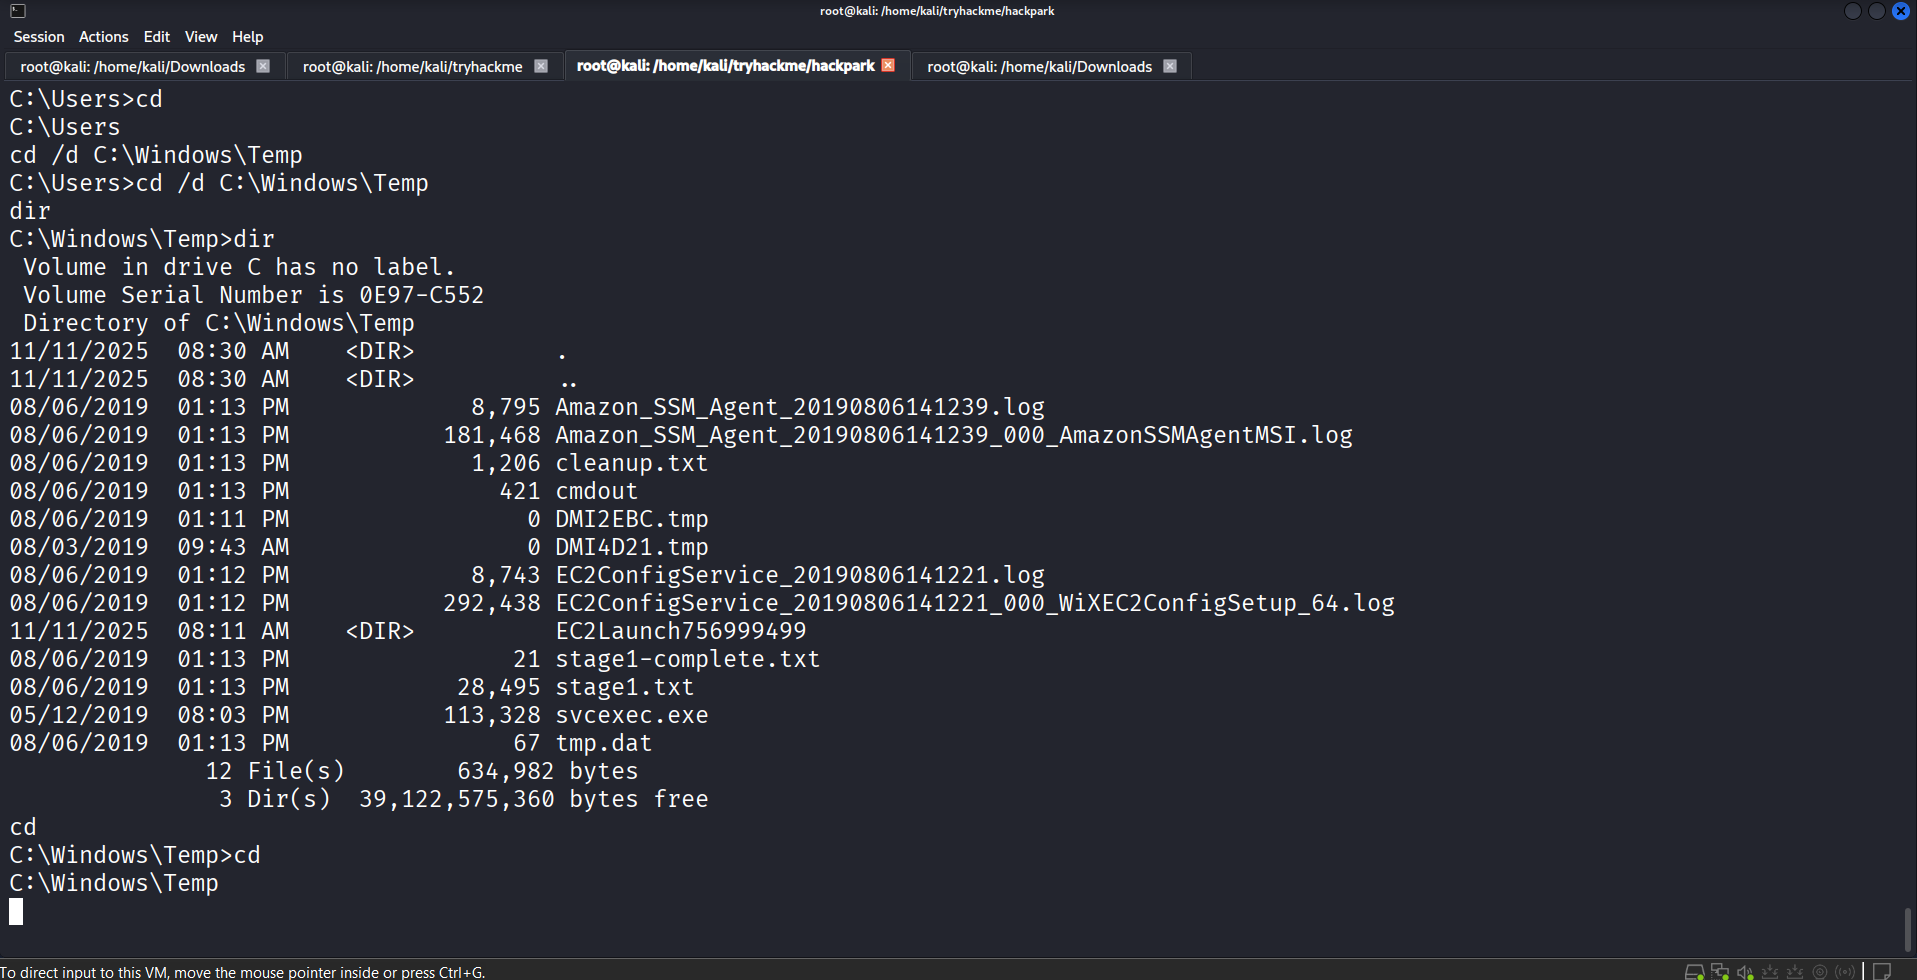Viewport: 1917px width, 980px height.
Task: Click the wireless broadcast signal icon
Action: point(1845,972)
